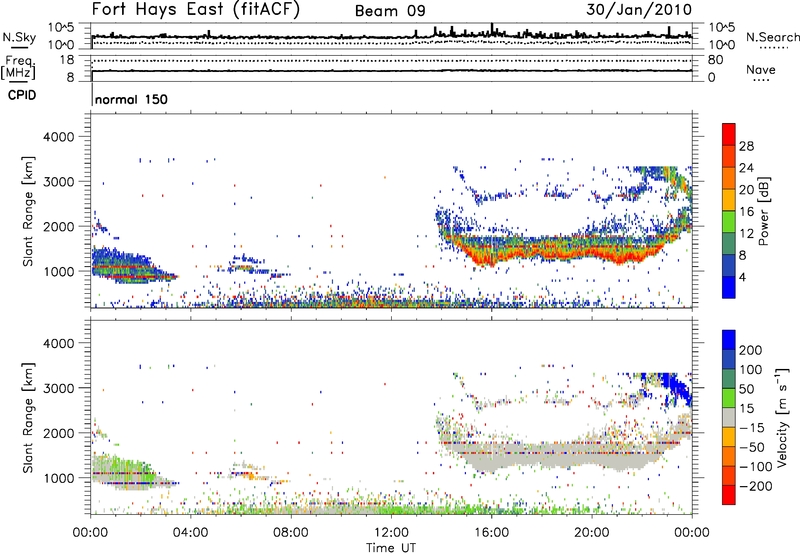Click the 'Velocity [m s-1]' color bar label

point(782,417)
